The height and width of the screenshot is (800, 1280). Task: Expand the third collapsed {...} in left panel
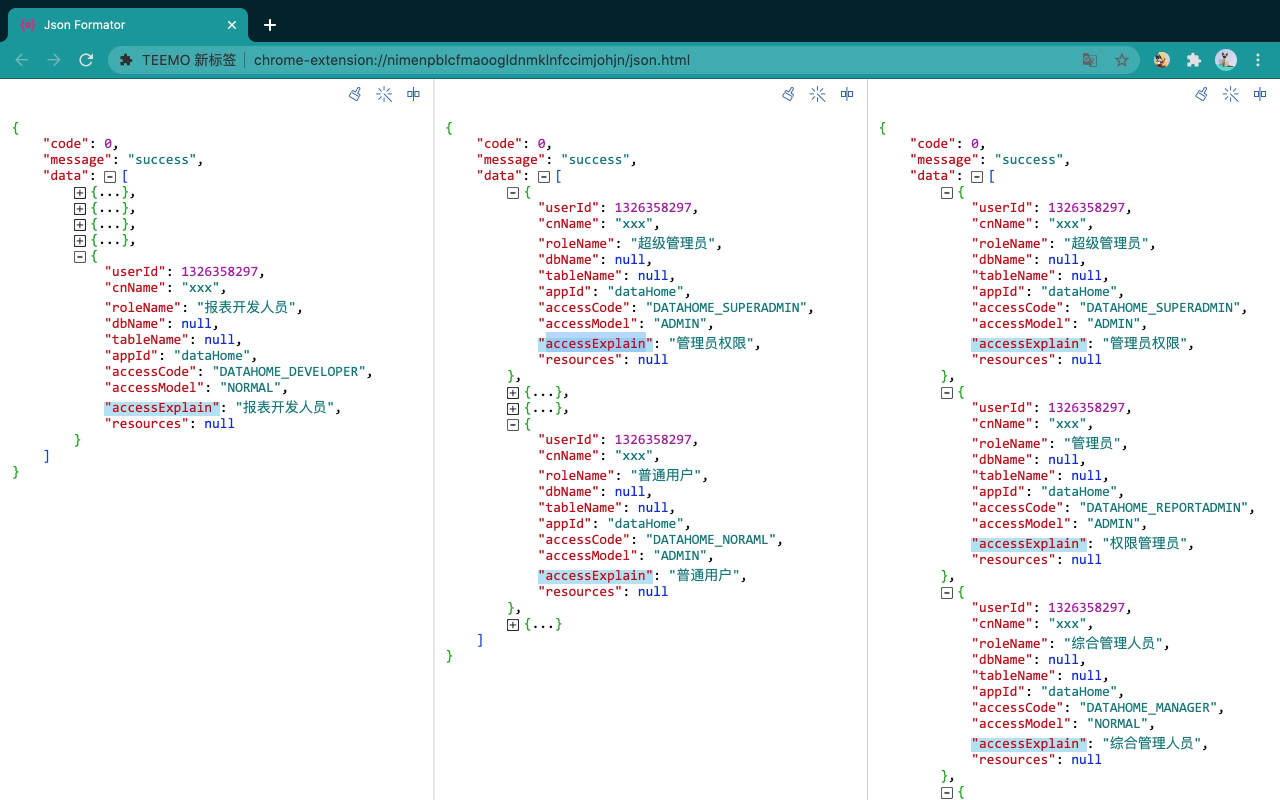point(80,224)
